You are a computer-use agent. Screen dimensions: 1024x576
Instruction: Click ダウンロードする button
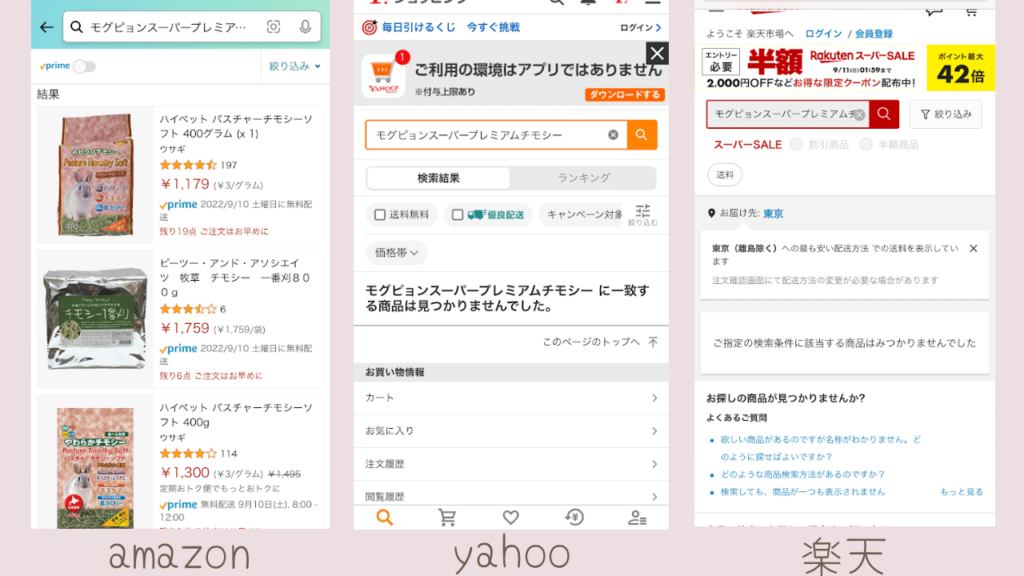(x=625, y=95)
